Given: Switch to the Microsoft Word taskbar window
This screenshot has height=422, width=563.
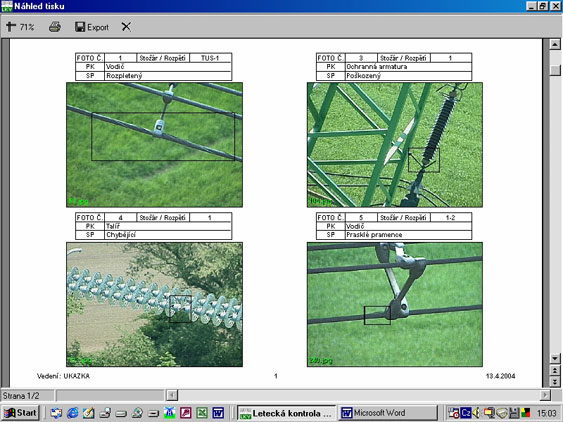Looking at the screenshot, I should (388, 413).
